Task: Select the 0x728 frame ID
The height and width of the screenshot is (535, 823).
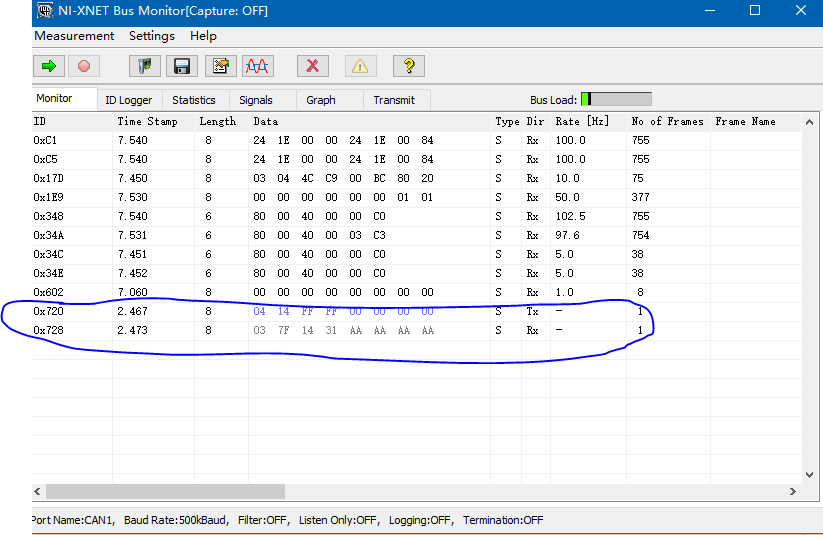Action: (48, 330)
